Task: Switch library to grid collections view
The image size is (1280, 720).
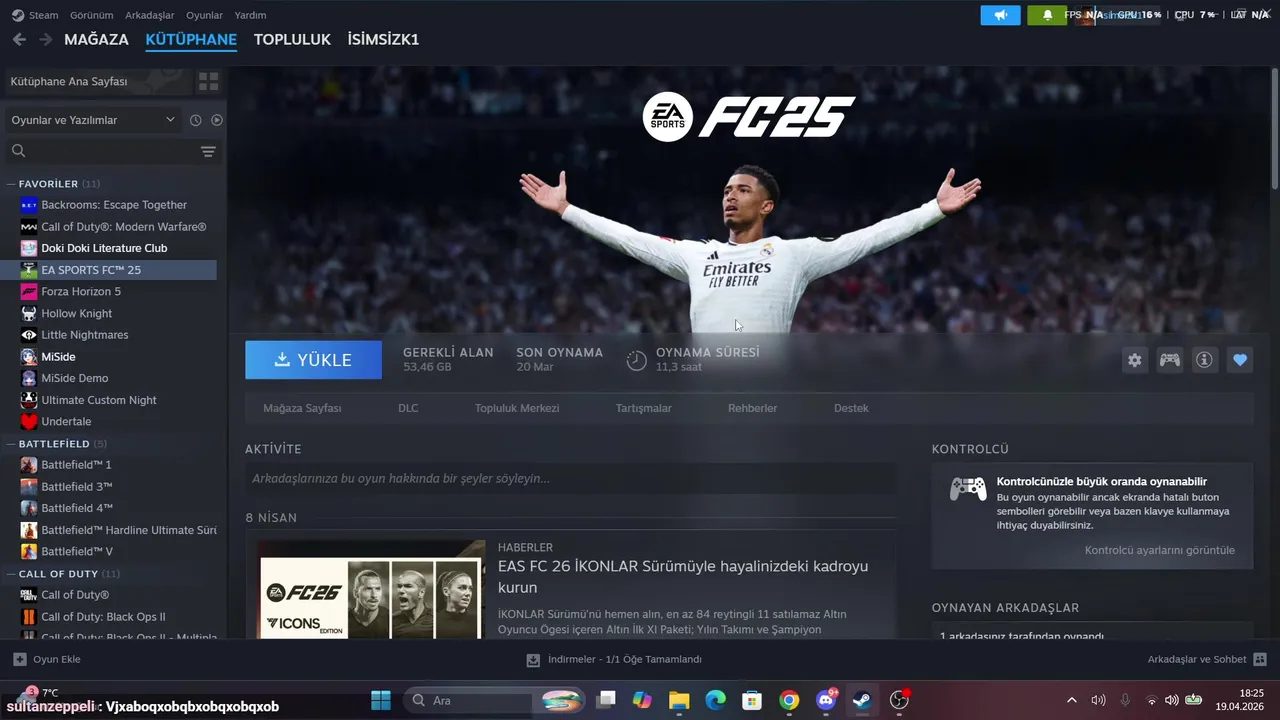Action: 208,81
